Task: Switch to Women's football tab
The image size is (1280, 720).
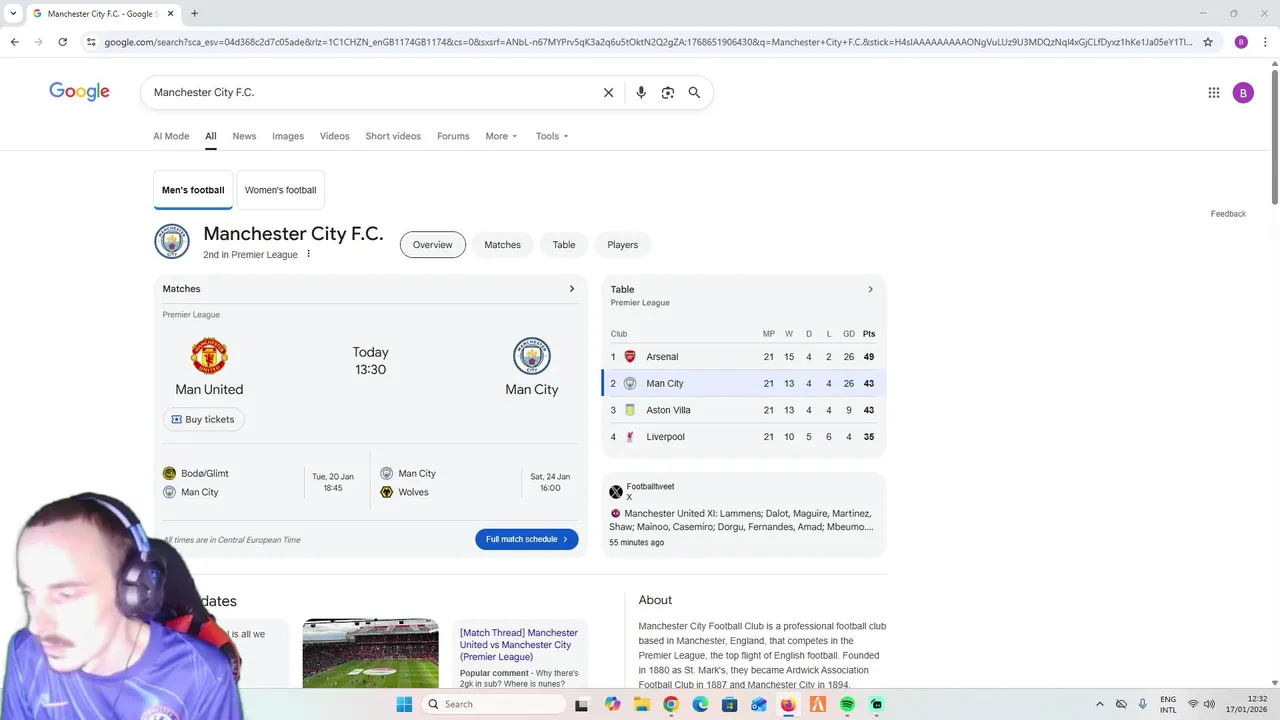Action: (x=280, y=190)
